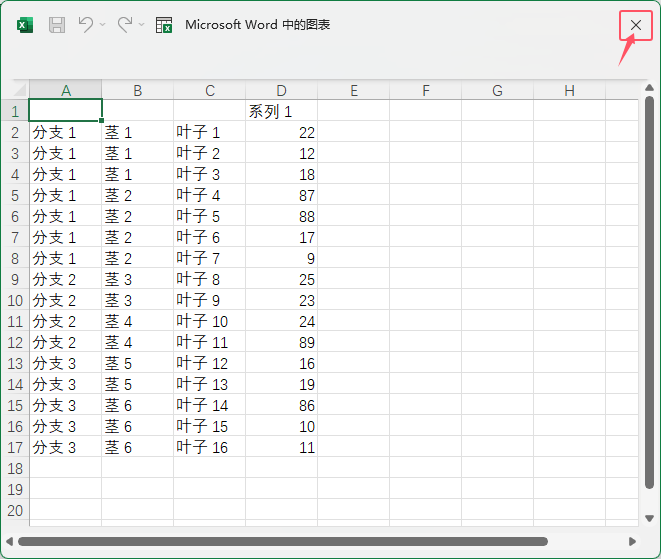The height and width of the screenshot is (559, 661).
Task: Click cell with value 11
Action: pos(281,447)
